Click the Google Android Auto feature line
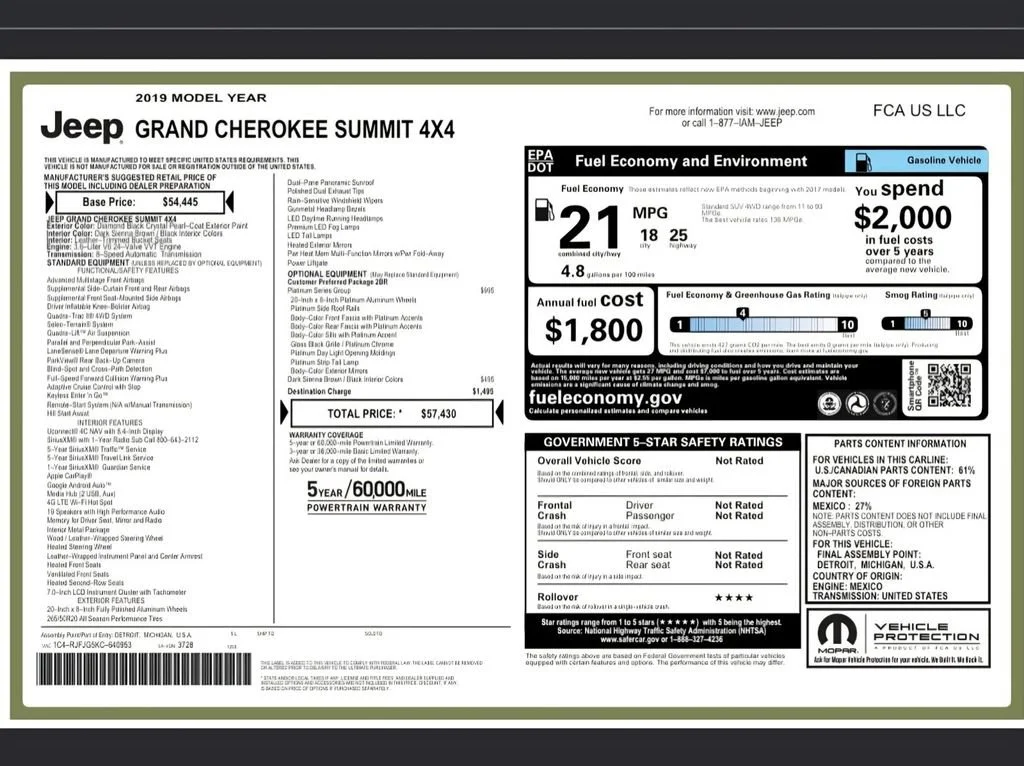This screenshot has width=1024, height=766. [79, 485]
